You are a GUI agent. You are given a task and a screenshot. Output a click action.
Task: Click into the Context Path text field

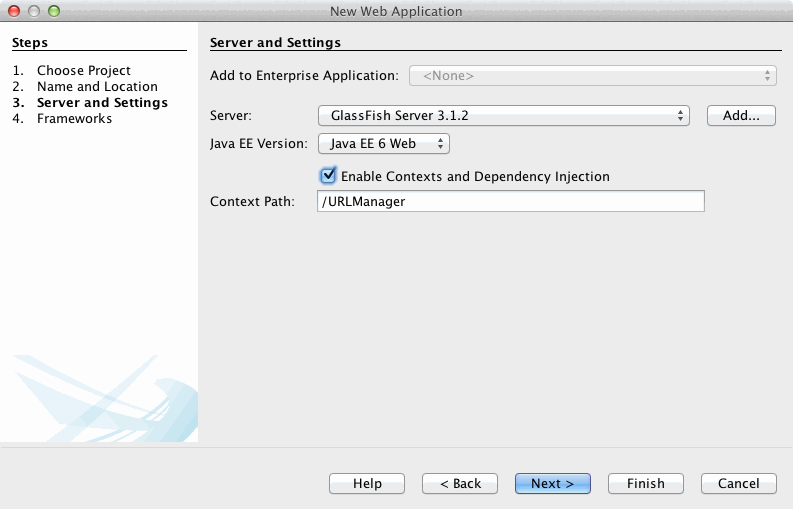[x=510, y=201]
